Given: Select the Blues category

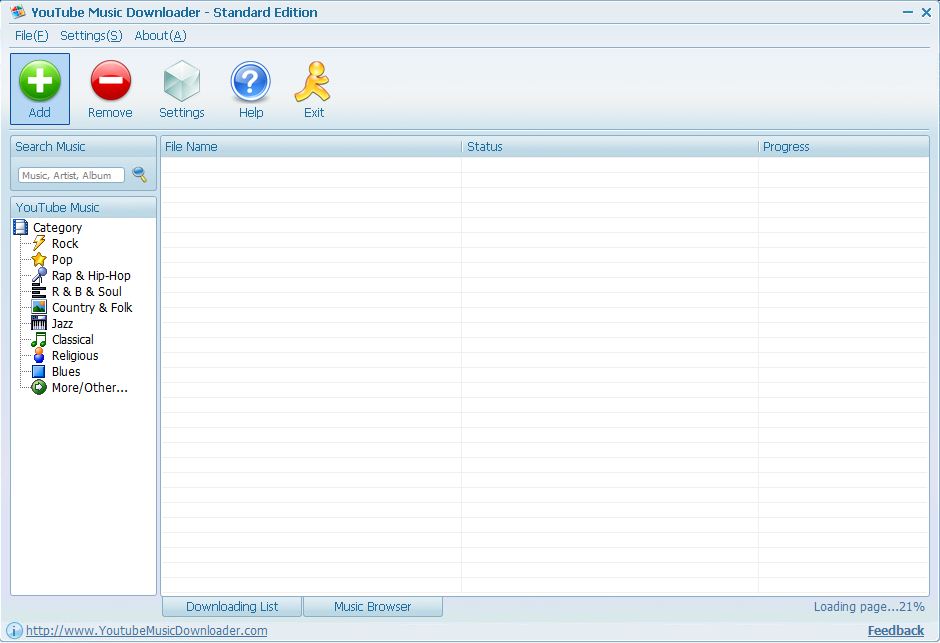Looking at the screenshot, I should coord(66,372).
